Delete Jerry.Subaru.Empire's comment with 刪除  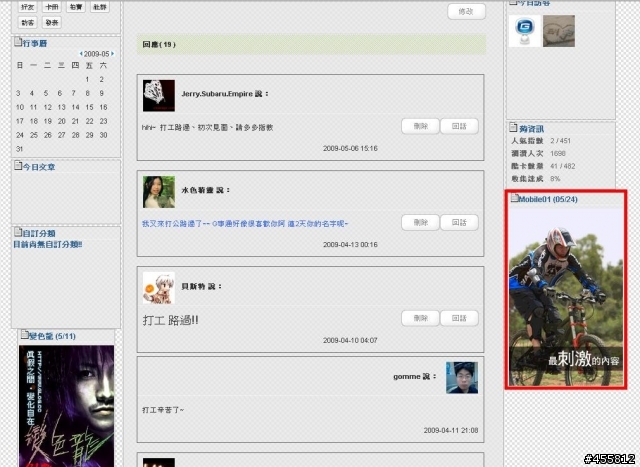[x=420, y=126]
